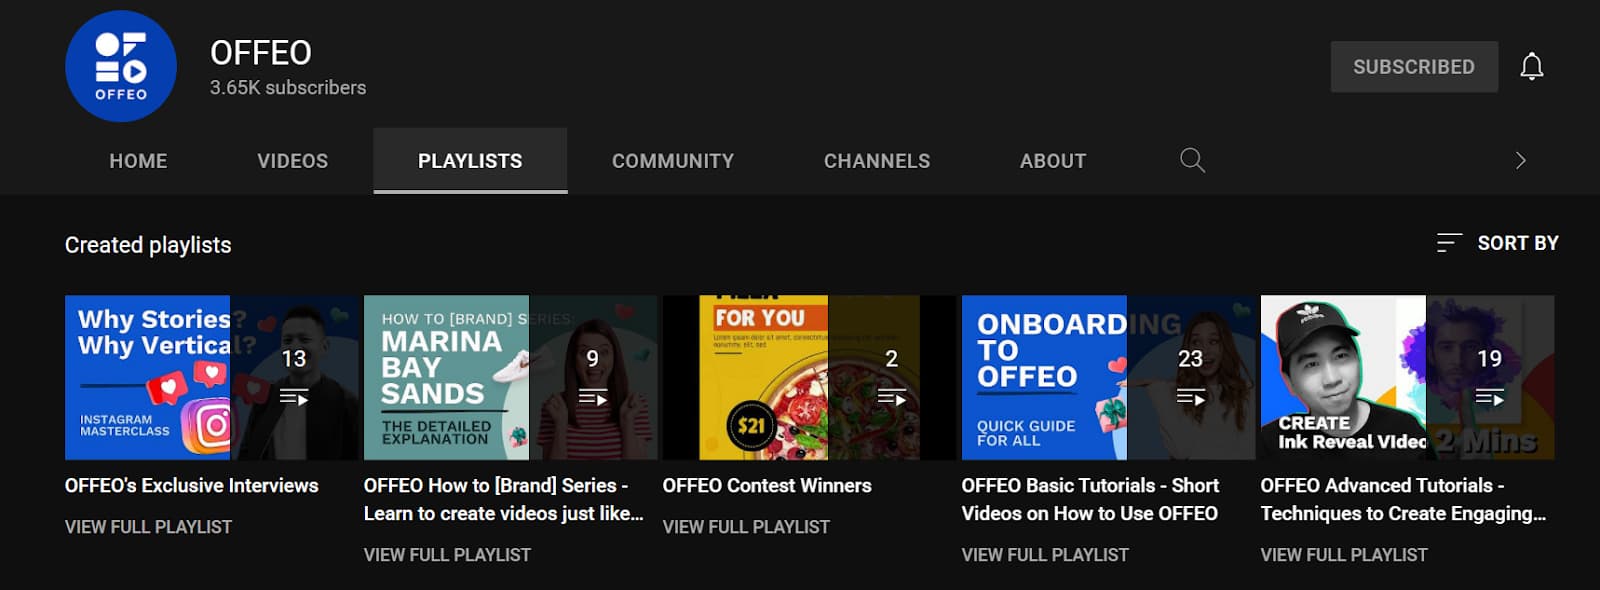Click the playlist icon under count 23
The width and height of the screenshot is (1600, 590).
1190,398
